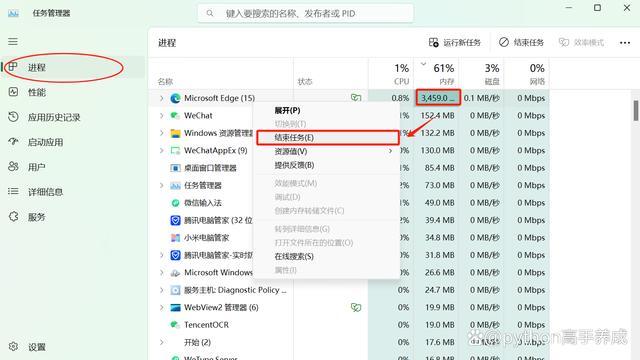Select the TencentOCR process row
The width and height of the screenshot is (640, 360).
point(348,325)
